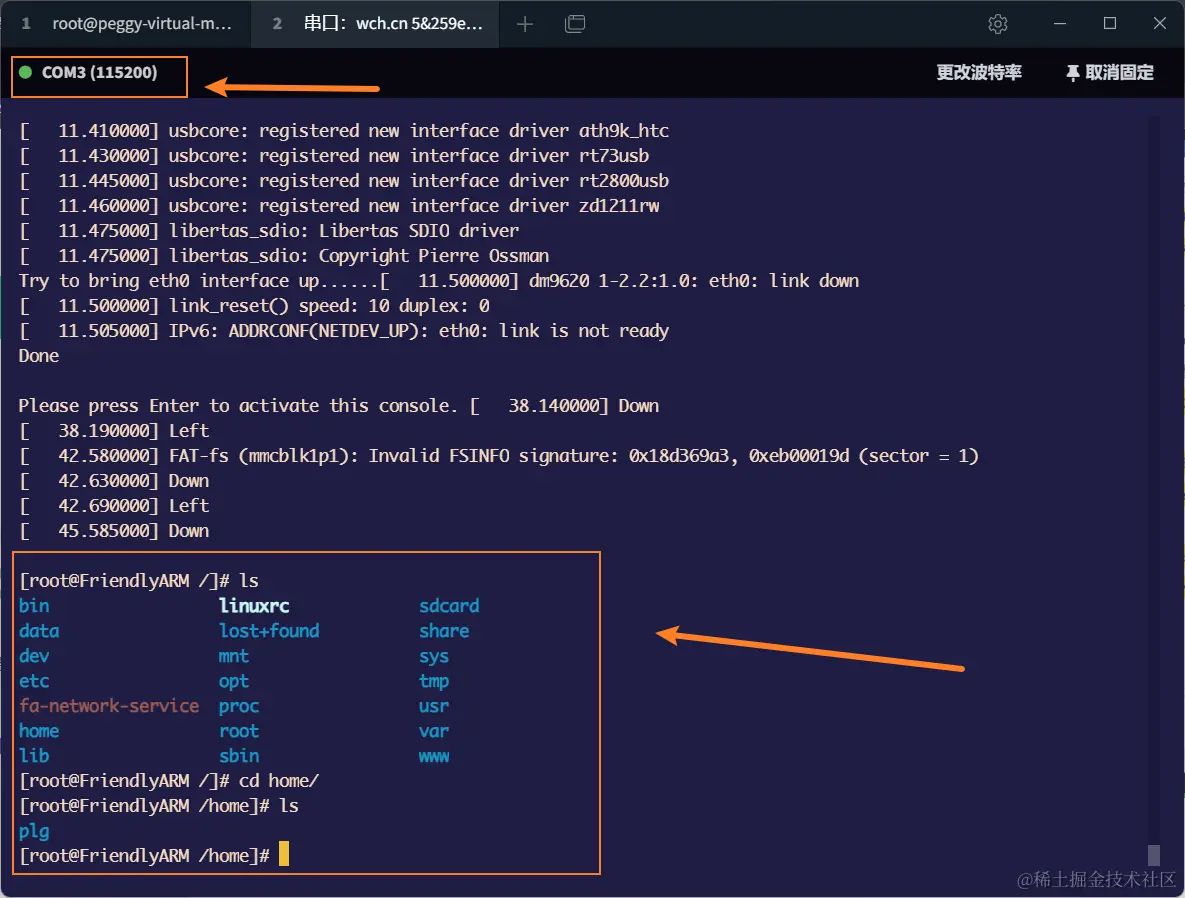Minimize the terminal window
This screenshot has height=898, width=1185.
point(1060,24)
